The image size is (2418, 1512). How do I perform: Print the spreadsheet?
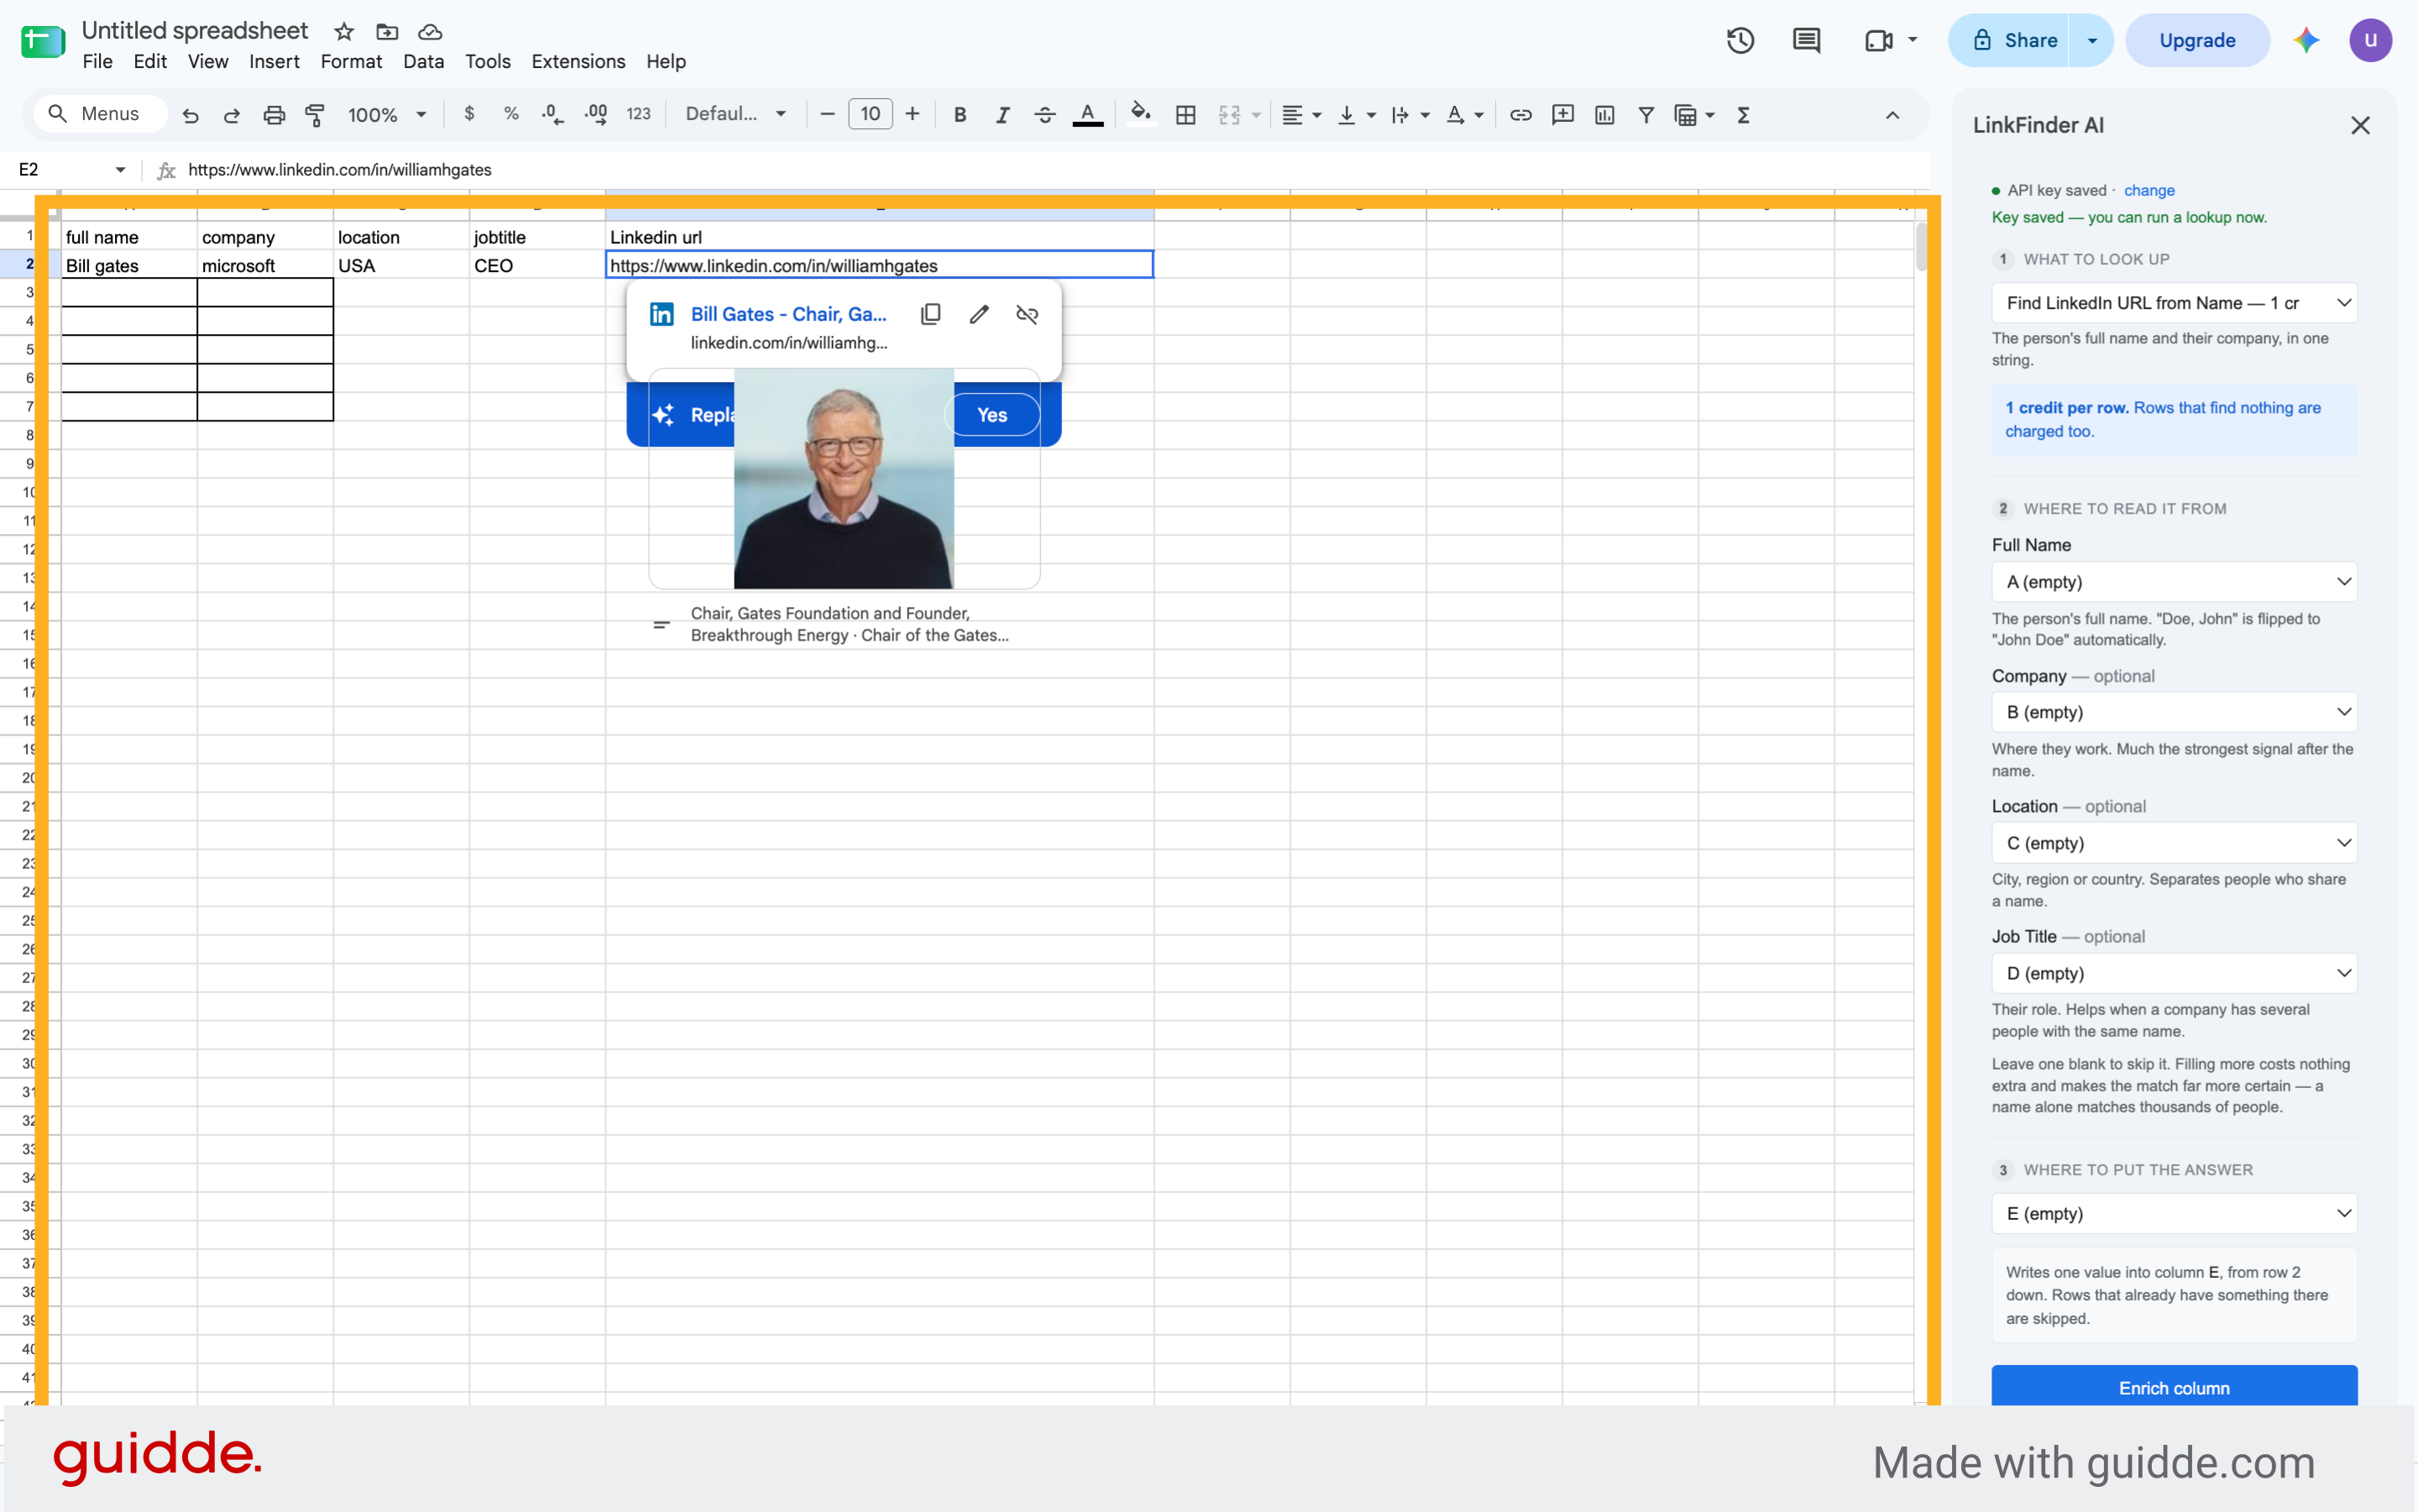coord(274,115)
